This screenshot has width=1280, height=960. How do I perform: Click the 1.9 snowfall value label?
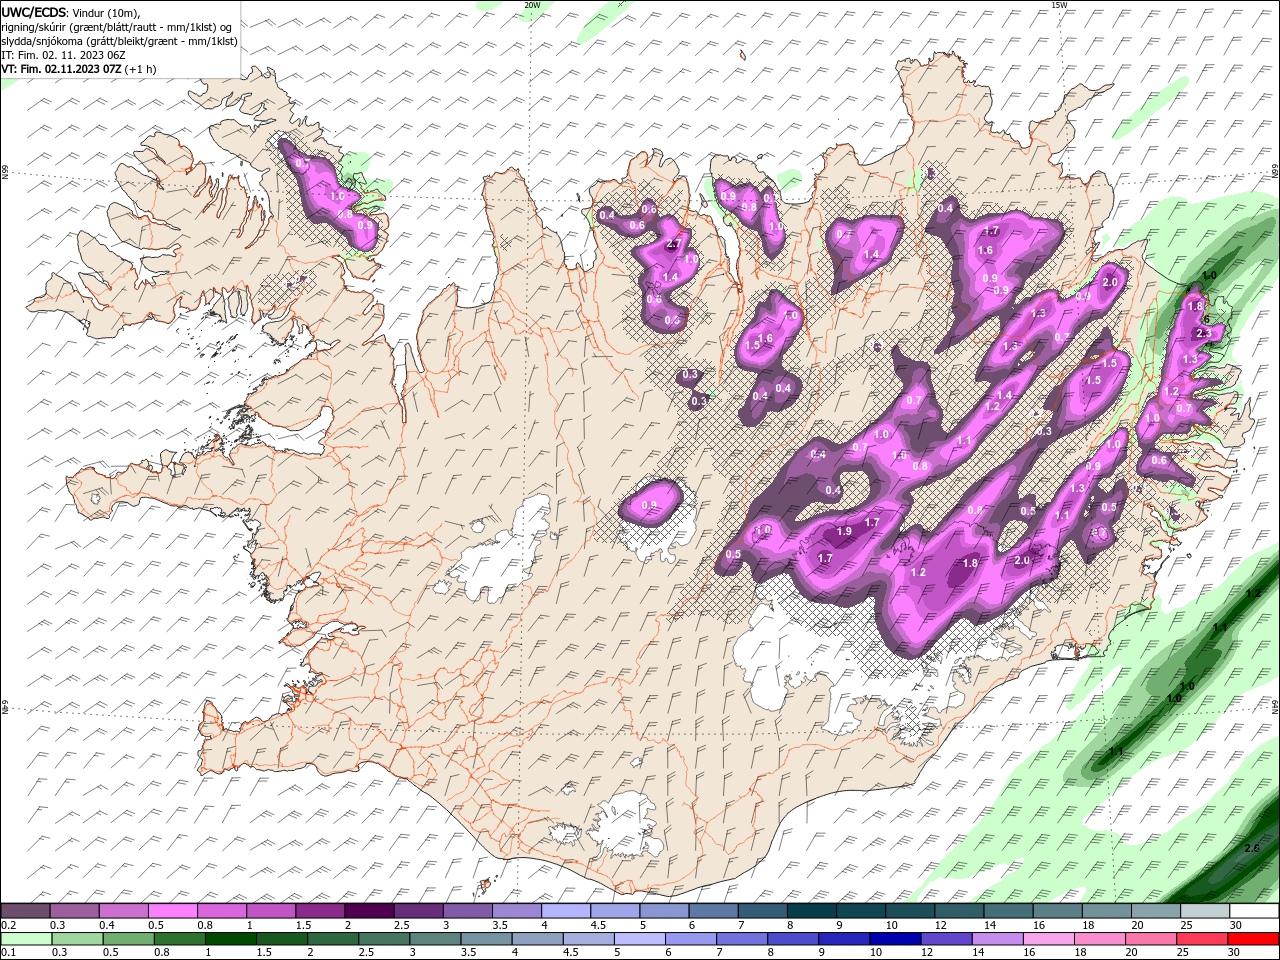pyautogui.click(x=844, y=531)
